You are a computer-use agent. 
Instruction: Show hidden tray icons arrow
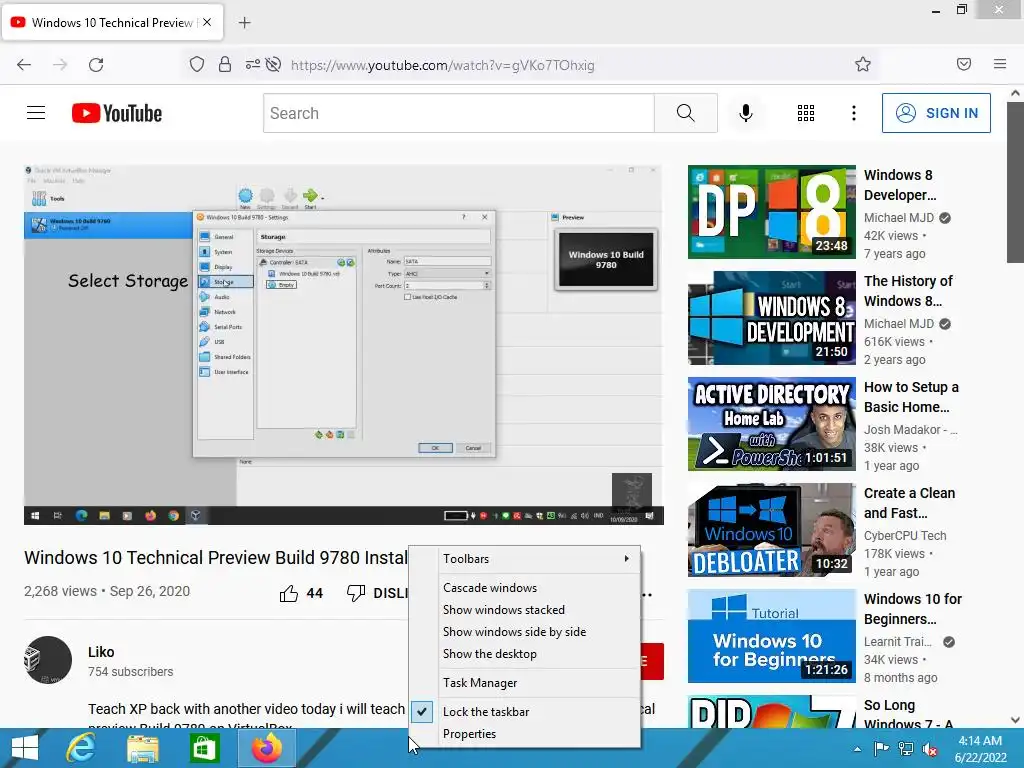(x=857, y=749)
